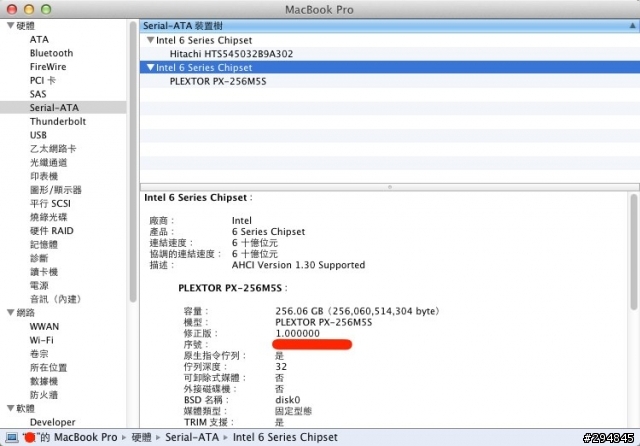This screenshot has height=446, width=640.
Task: Open 卷宗 volumes item
Action: click(39, 354)
